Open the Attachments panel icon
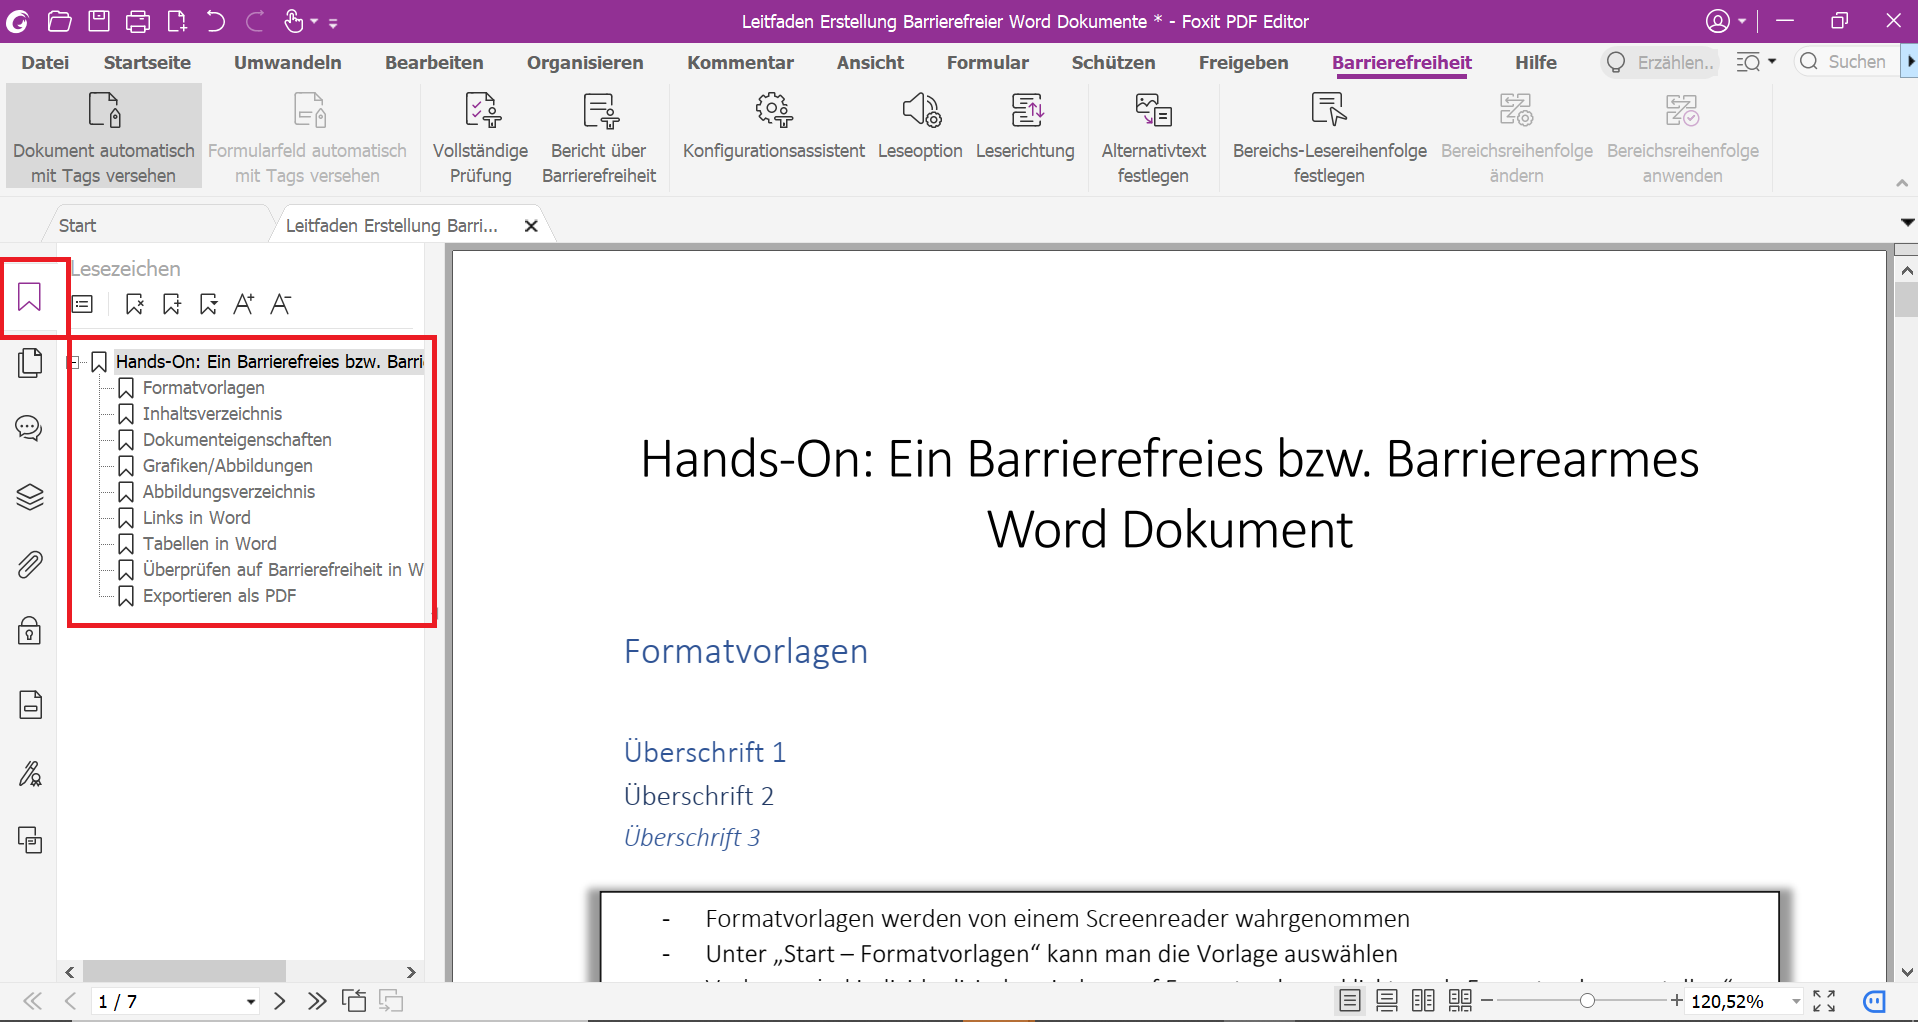 point(30,564)
